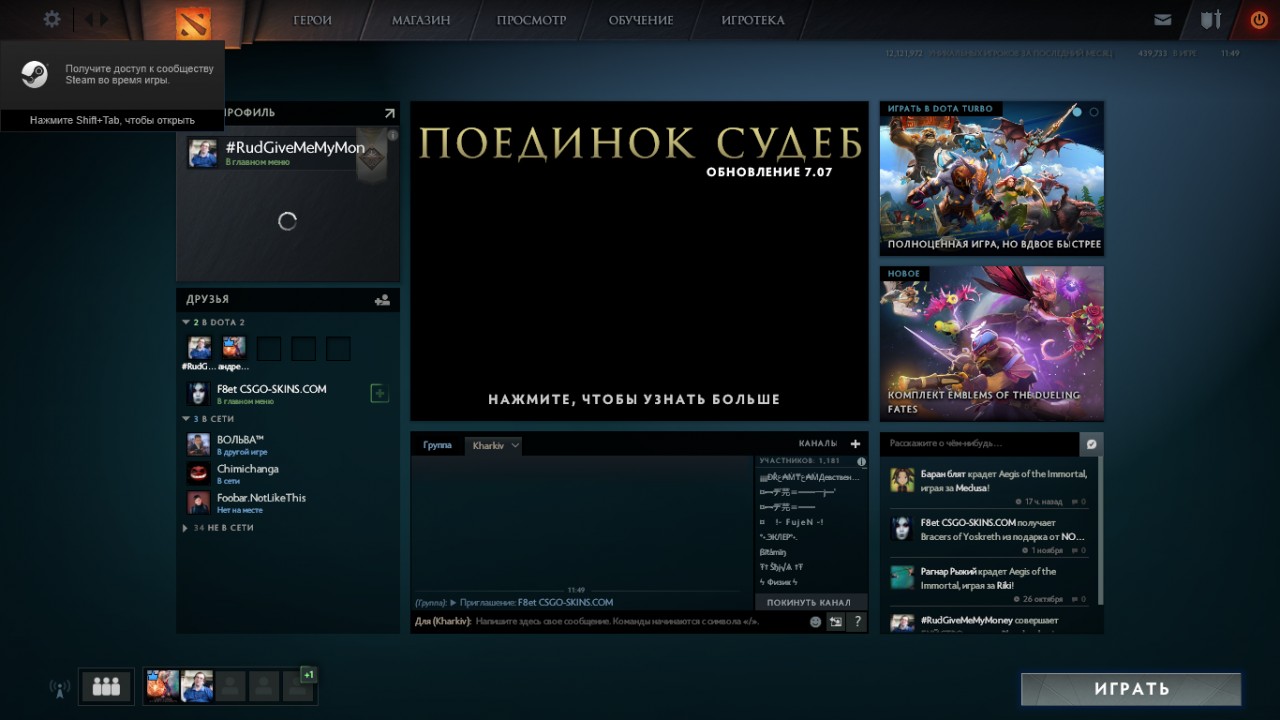Click the 'Расскажите о чём-нибудь' input field

(980, 443)
